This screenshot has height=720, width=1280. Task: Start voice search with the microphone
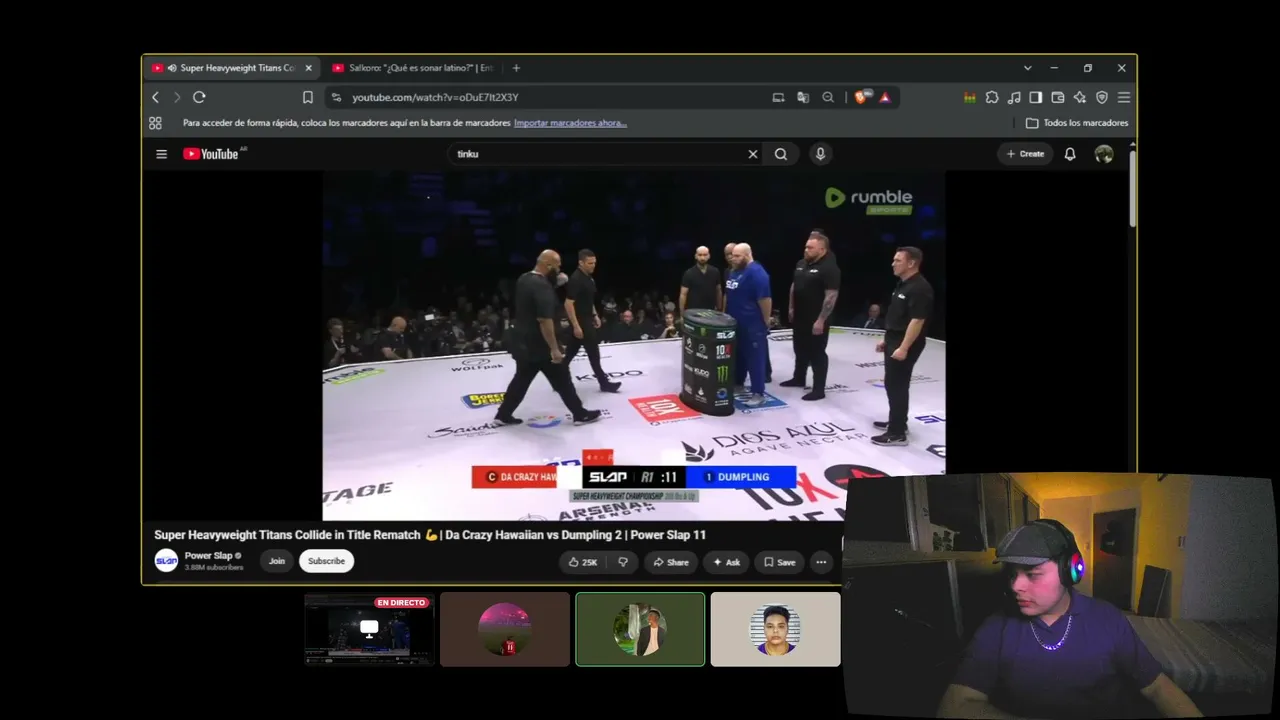(820, 154)
